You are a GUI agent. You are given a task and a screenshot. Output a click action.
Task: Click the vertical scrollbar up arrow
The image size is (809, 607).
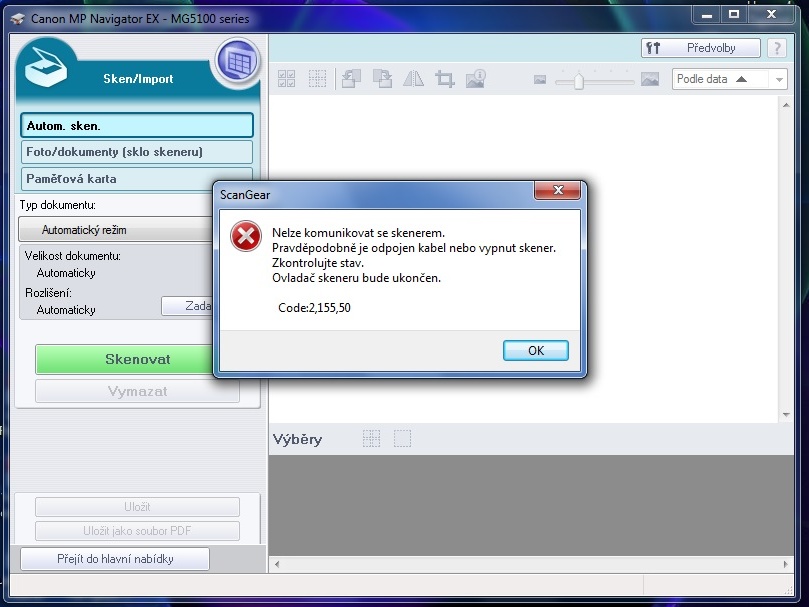(x=786, y=105)
